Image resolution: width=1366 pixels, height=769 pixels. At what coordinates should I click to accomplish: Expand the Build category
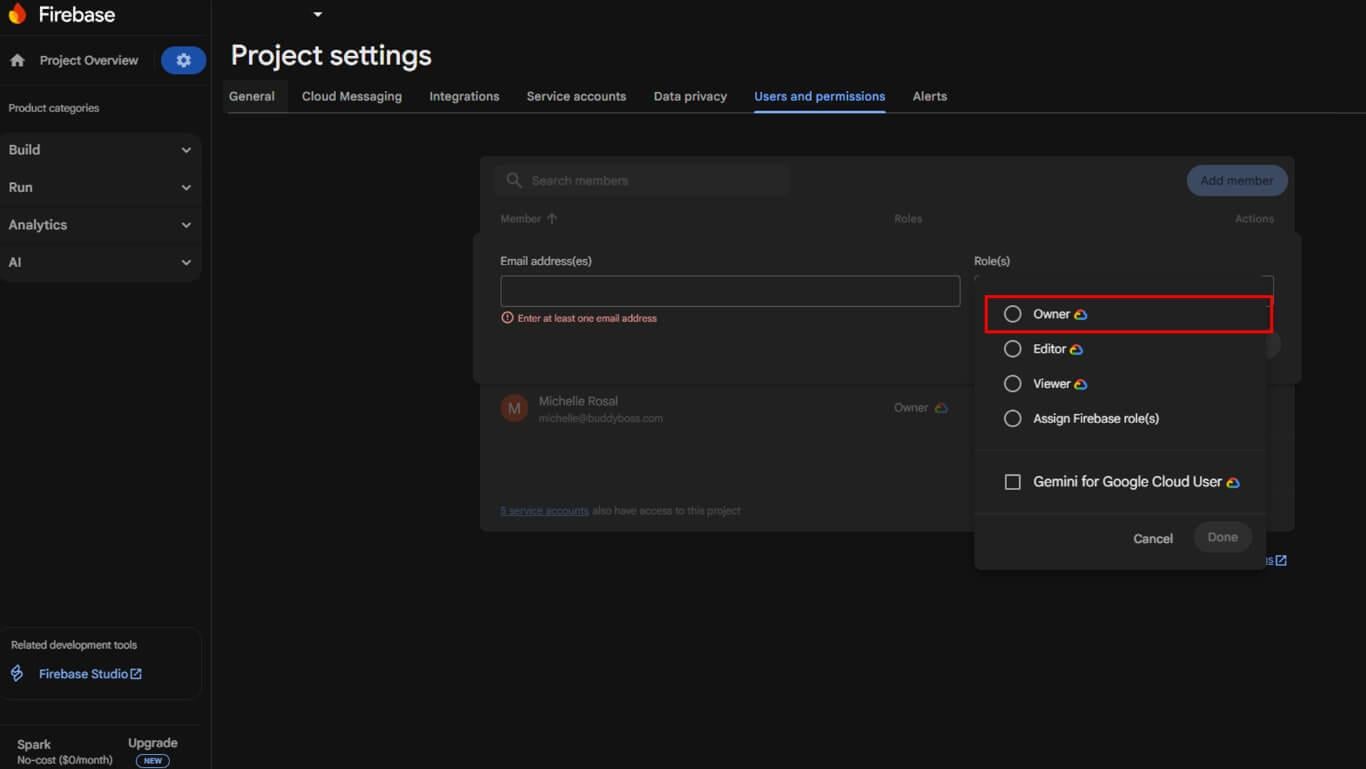(x=100, y=150)
